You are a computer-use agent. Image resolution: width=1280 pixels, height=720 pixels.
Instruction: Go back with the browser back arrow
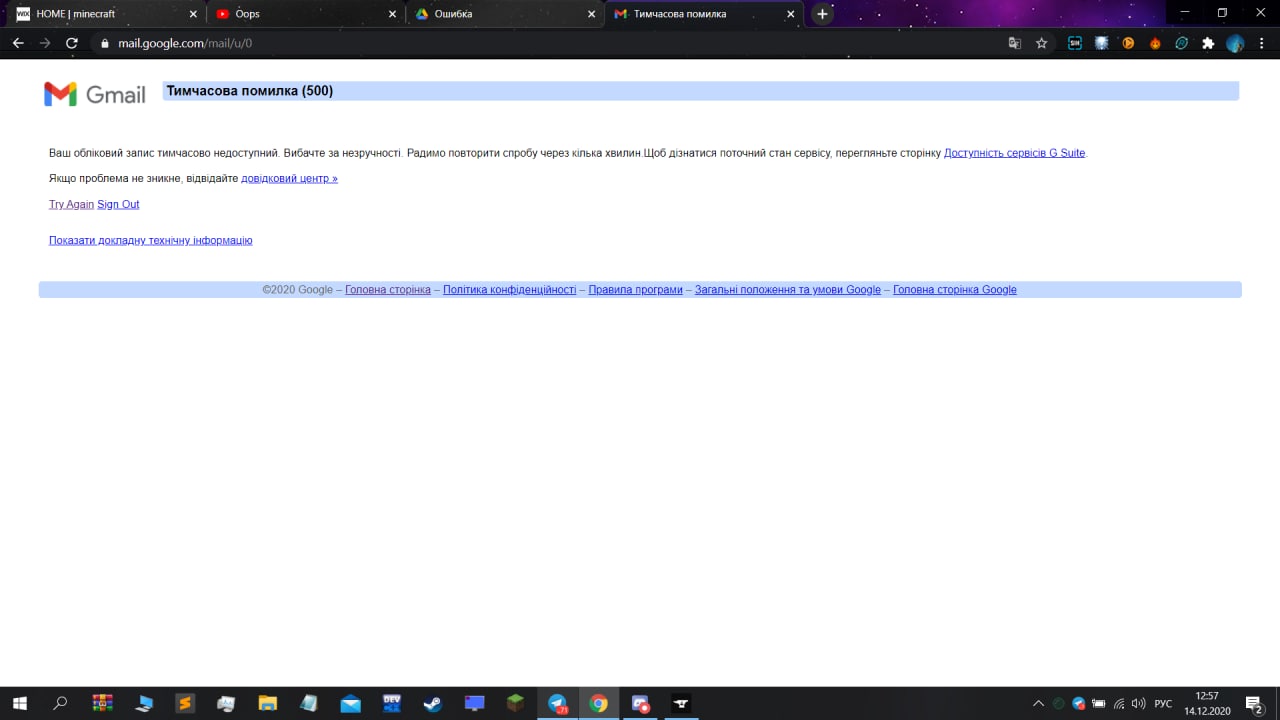(x=18, y=43)
